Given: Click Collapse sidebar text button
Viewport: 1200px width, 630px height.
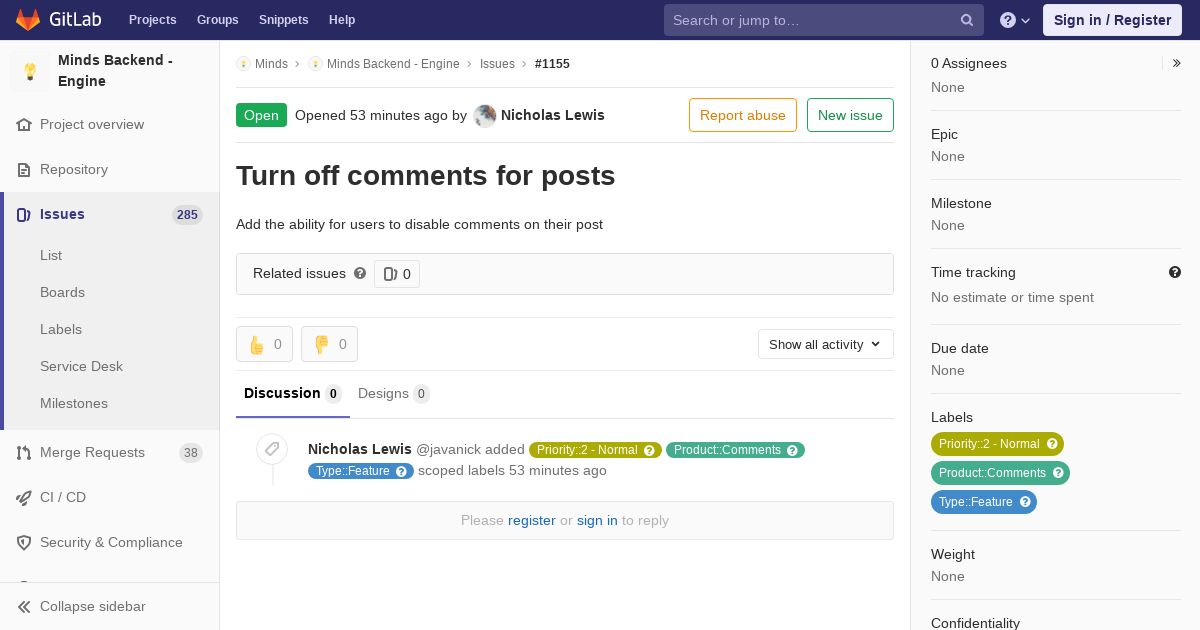Looking at the screenshot, I should coord(93,607).
